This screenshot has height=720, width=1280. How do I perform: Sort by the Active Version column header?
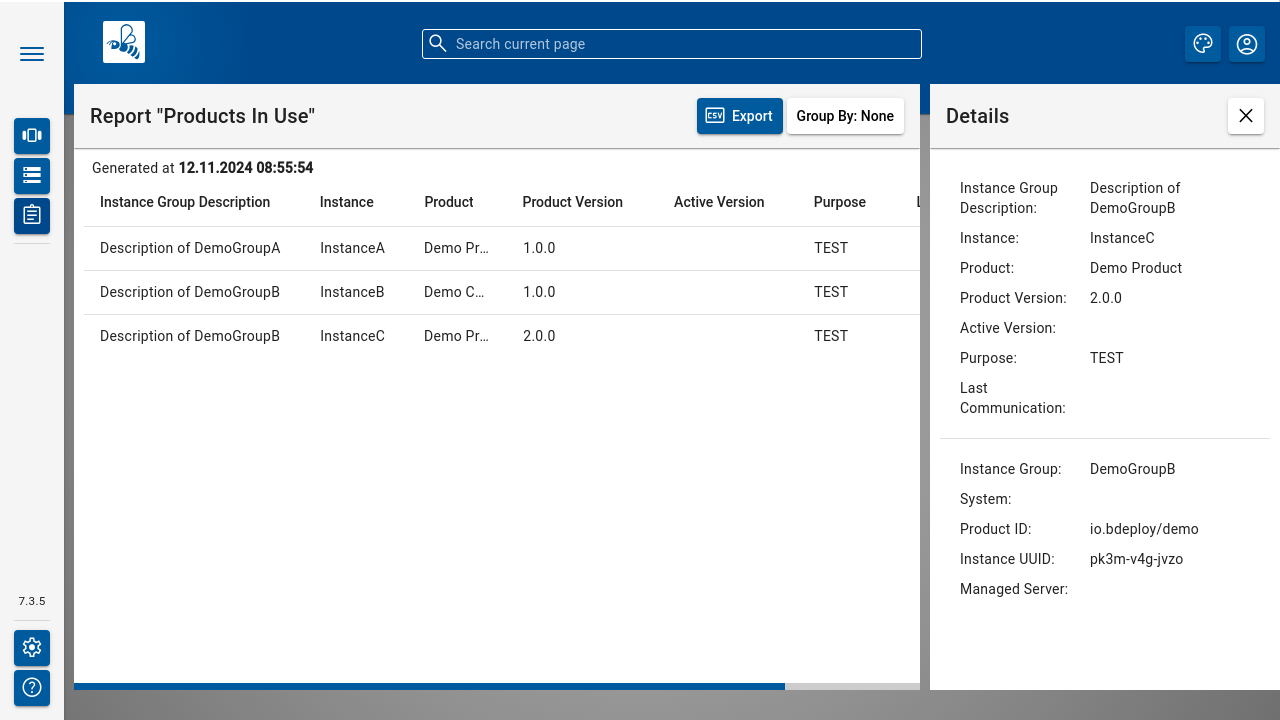coord(719,202)
